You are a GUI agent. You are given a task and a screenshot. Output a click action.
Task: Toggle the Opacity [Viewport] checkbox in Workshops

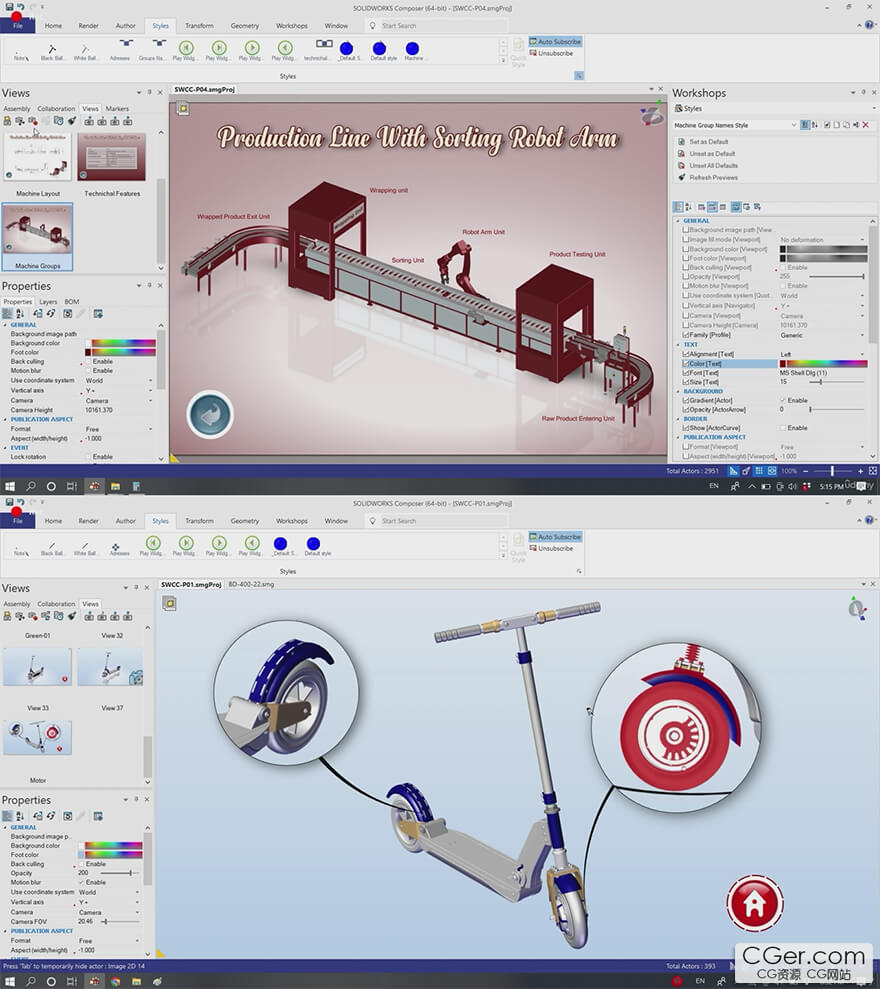[x=685, y=276]
